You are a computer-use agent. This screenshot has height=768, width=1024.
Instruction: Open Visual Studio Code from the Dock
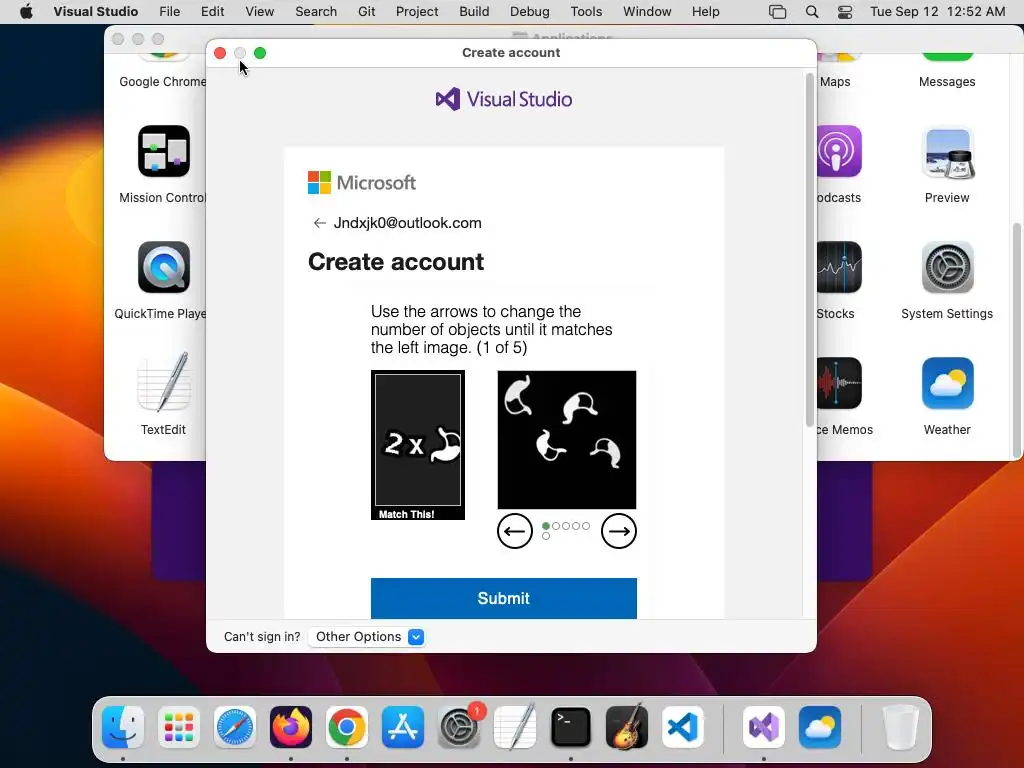683,727
